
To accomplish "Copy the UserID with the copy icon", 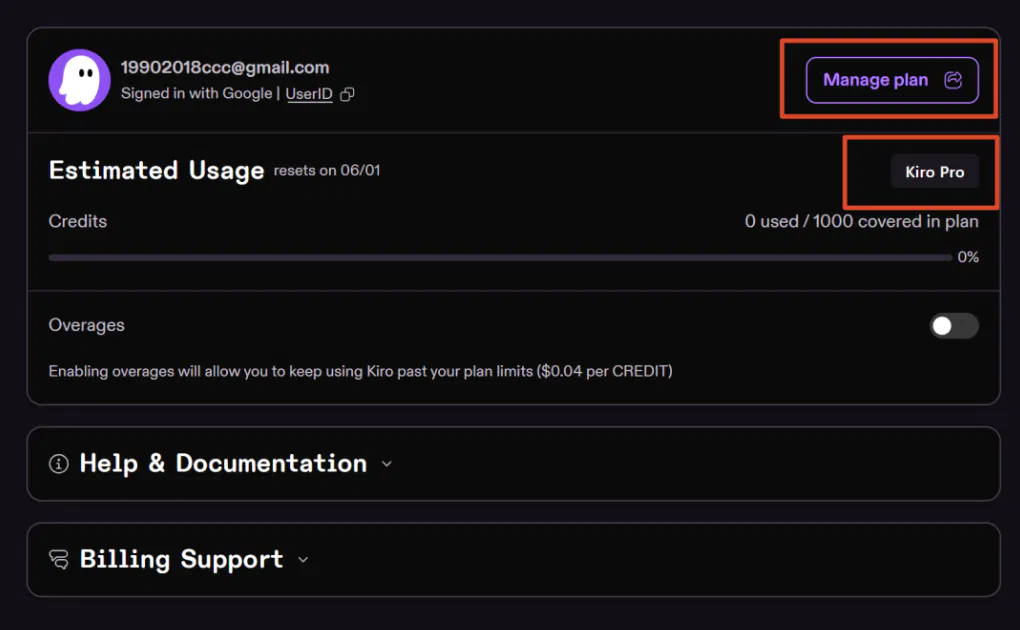I will point(347,94).
